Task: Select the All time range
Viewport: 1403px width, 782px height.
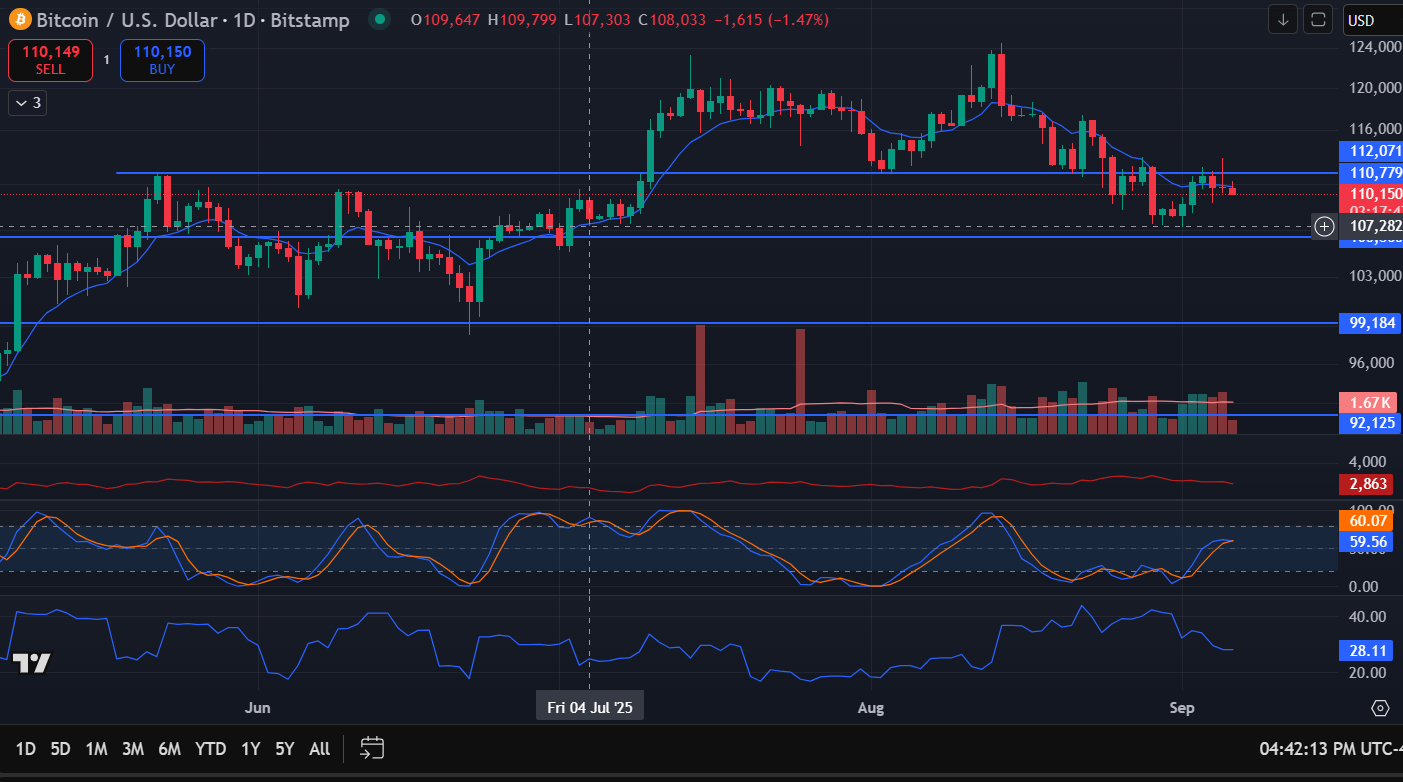Action: click(x=319, y=748)
